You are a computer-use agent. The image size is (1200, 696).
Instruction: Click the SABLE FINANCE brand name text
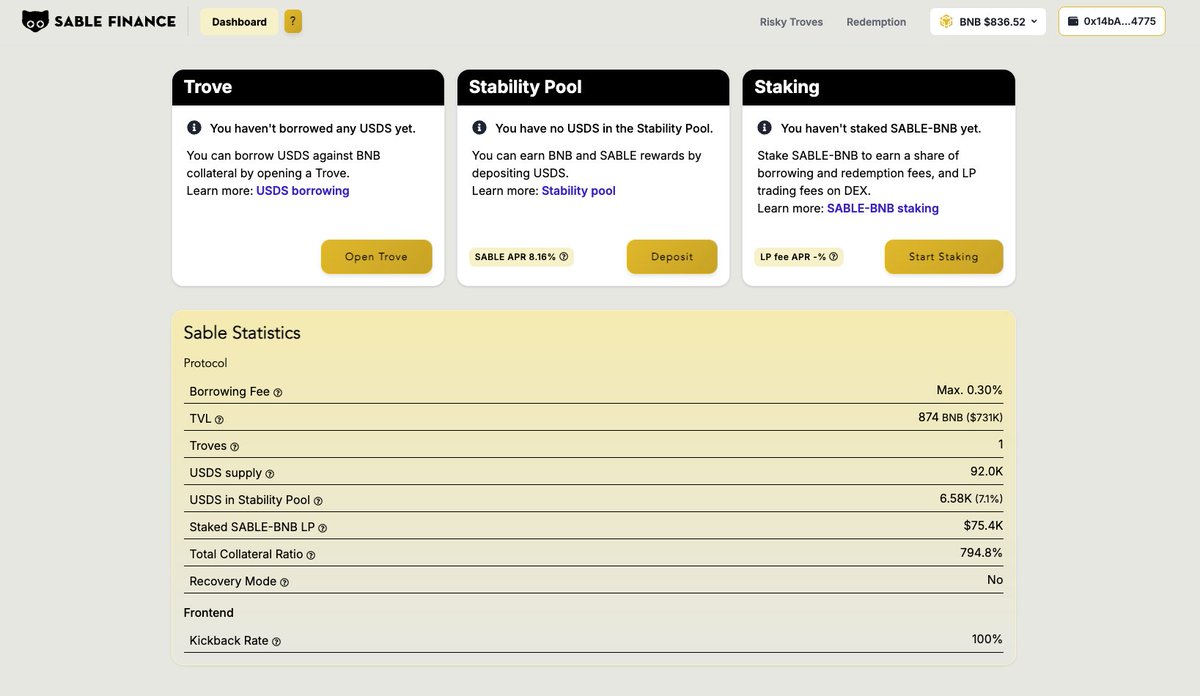pos(116,21)
